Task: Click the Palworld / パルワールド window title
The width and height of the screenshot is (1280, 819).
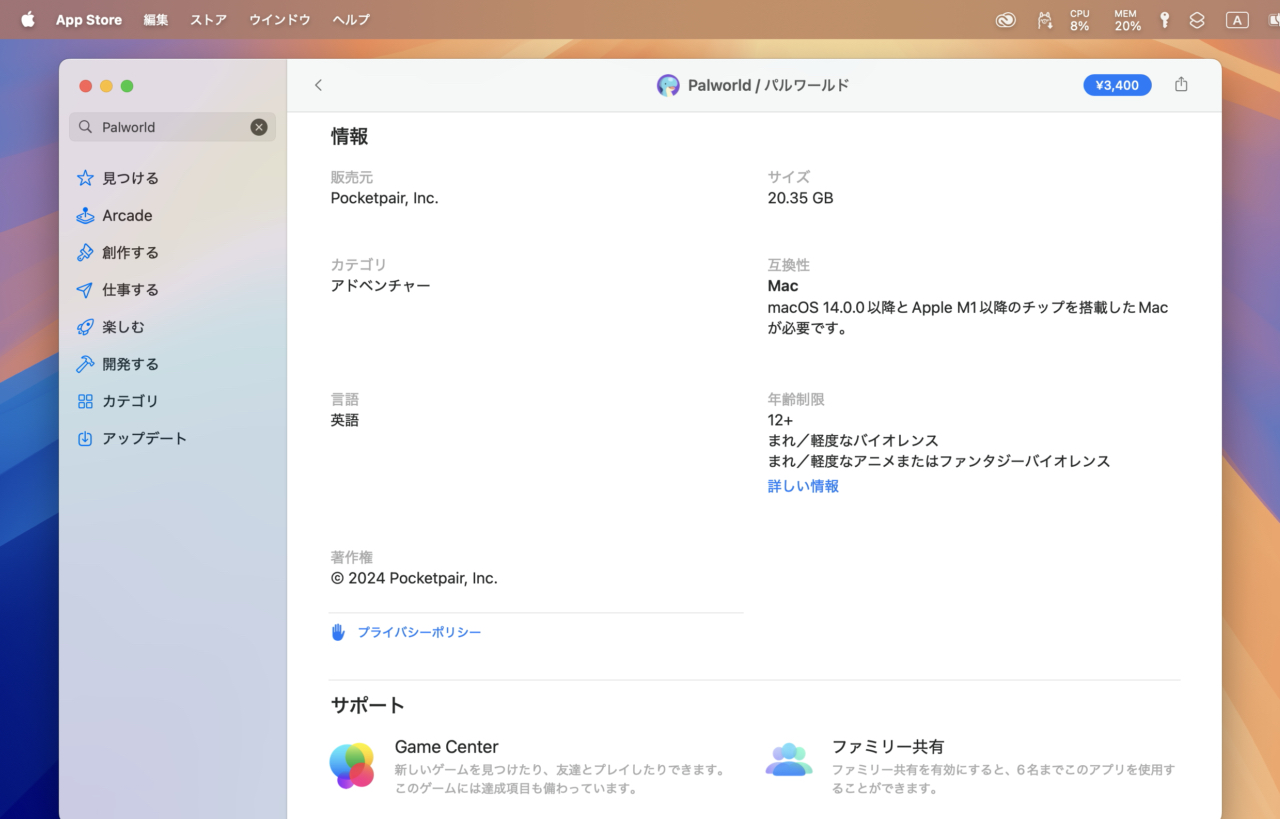Action: (x=768, y=85)
